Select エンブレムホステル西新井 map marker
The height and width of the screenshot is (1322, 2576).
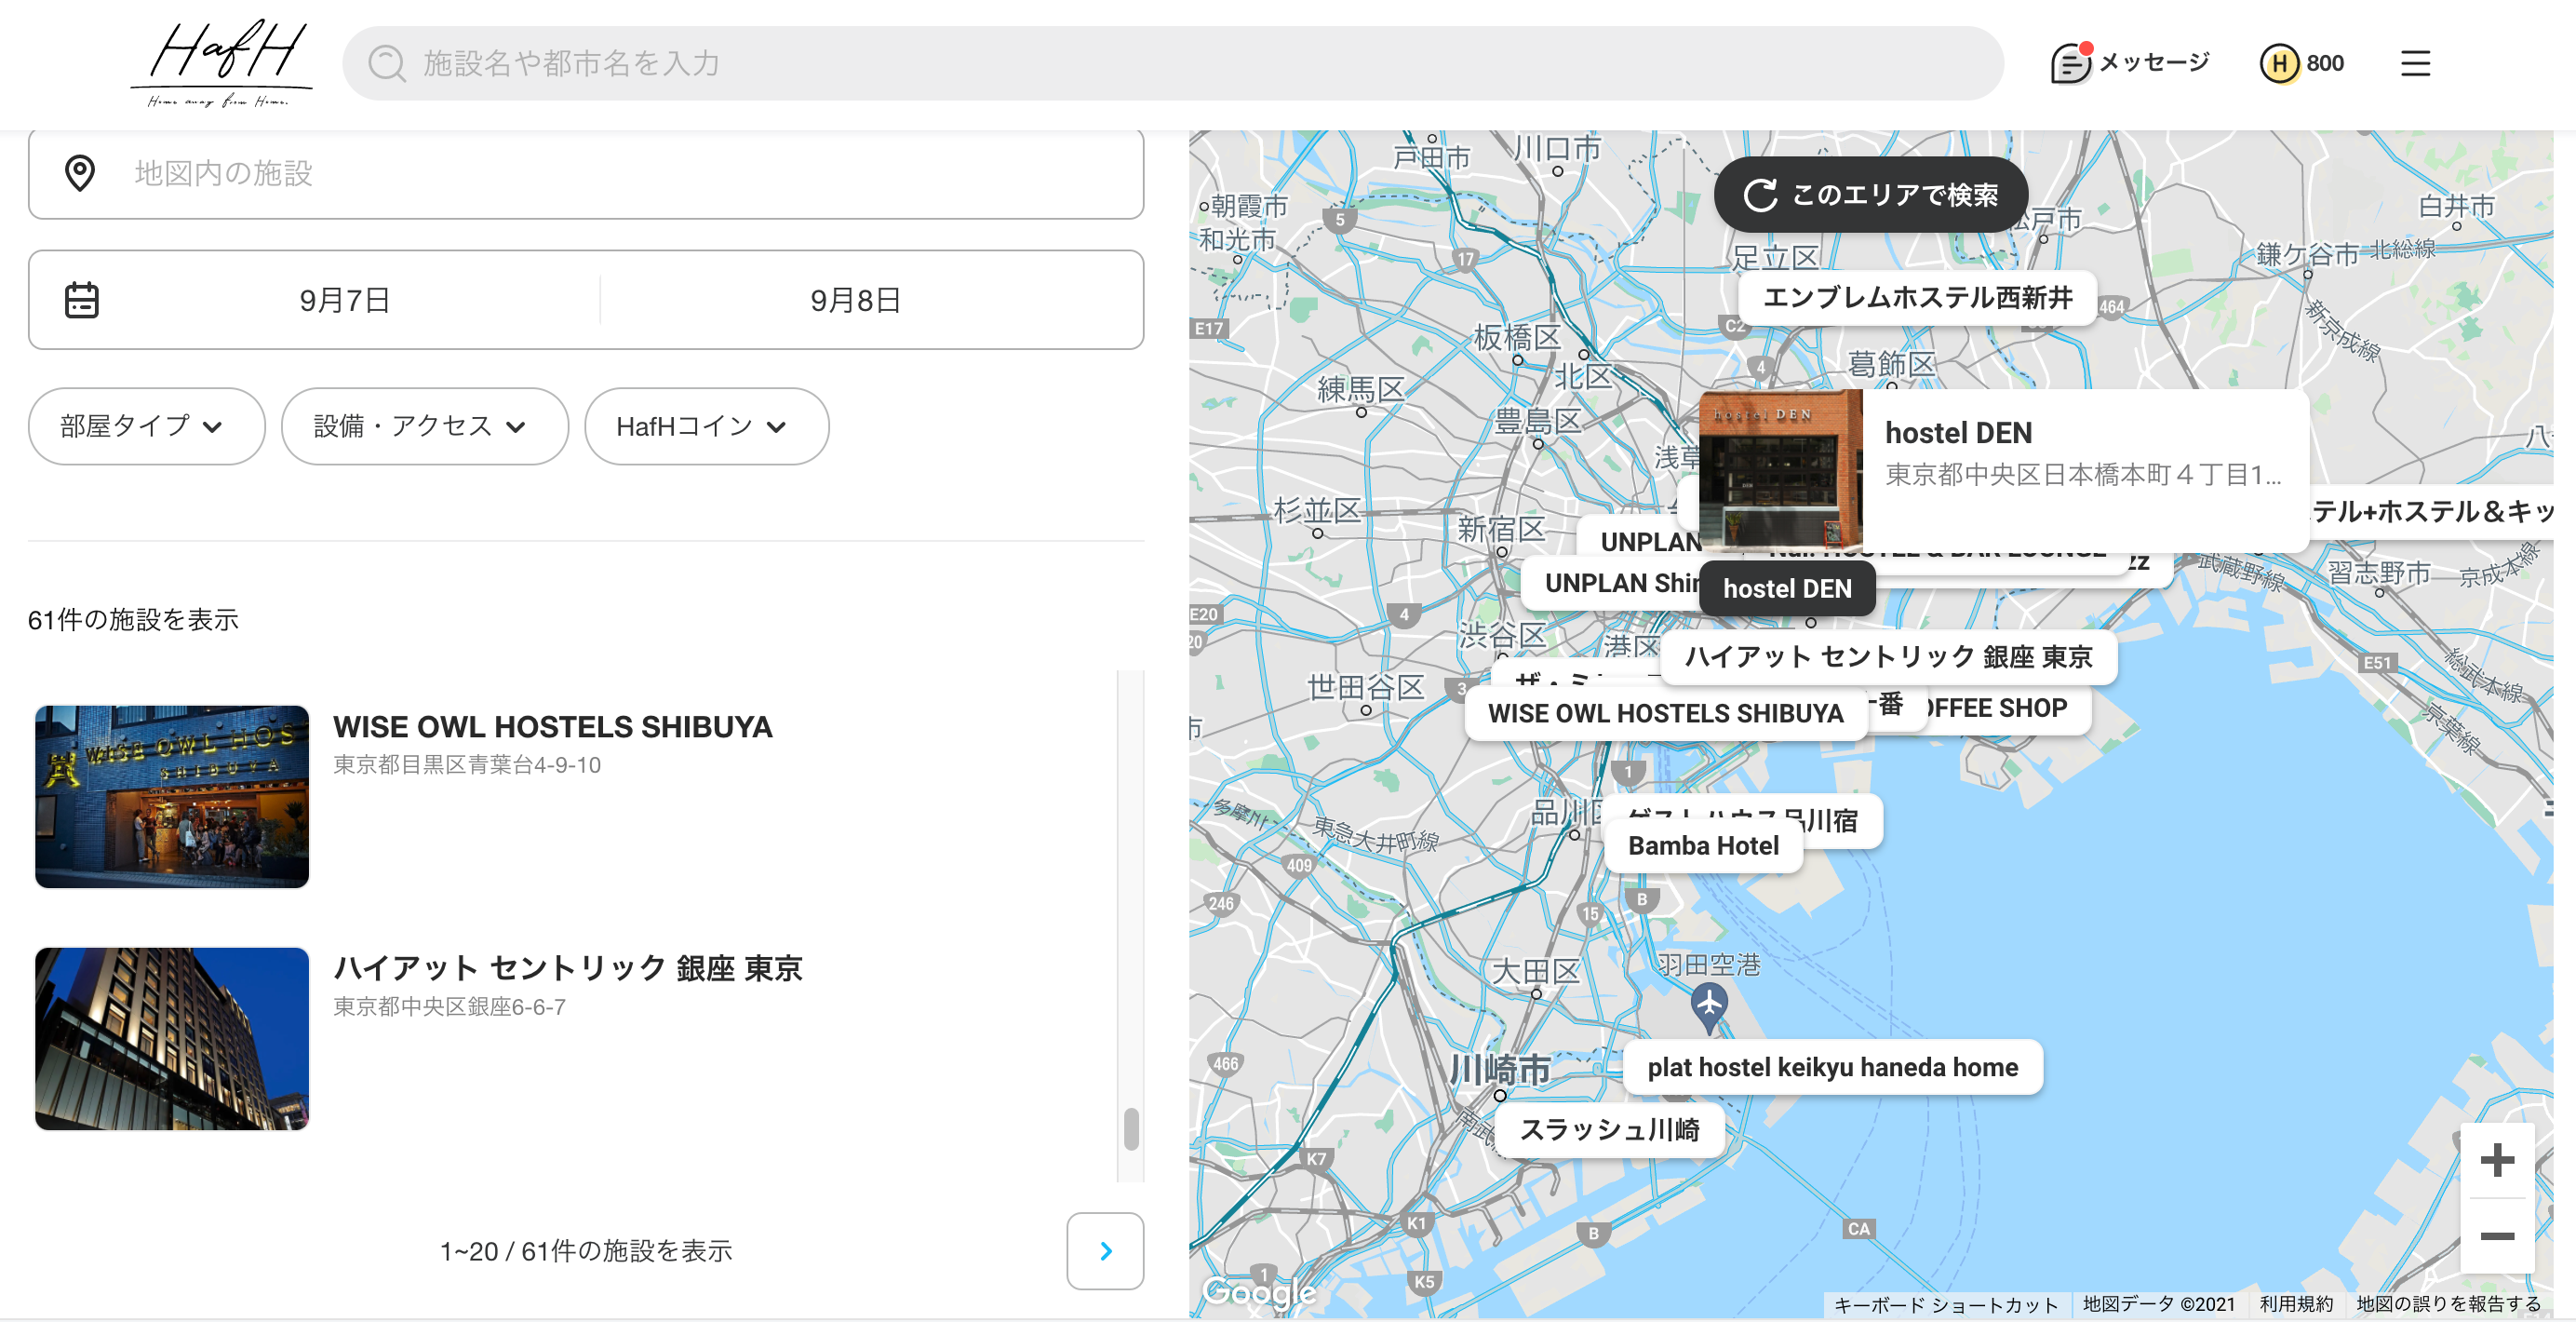click(x=1917, y=298)
